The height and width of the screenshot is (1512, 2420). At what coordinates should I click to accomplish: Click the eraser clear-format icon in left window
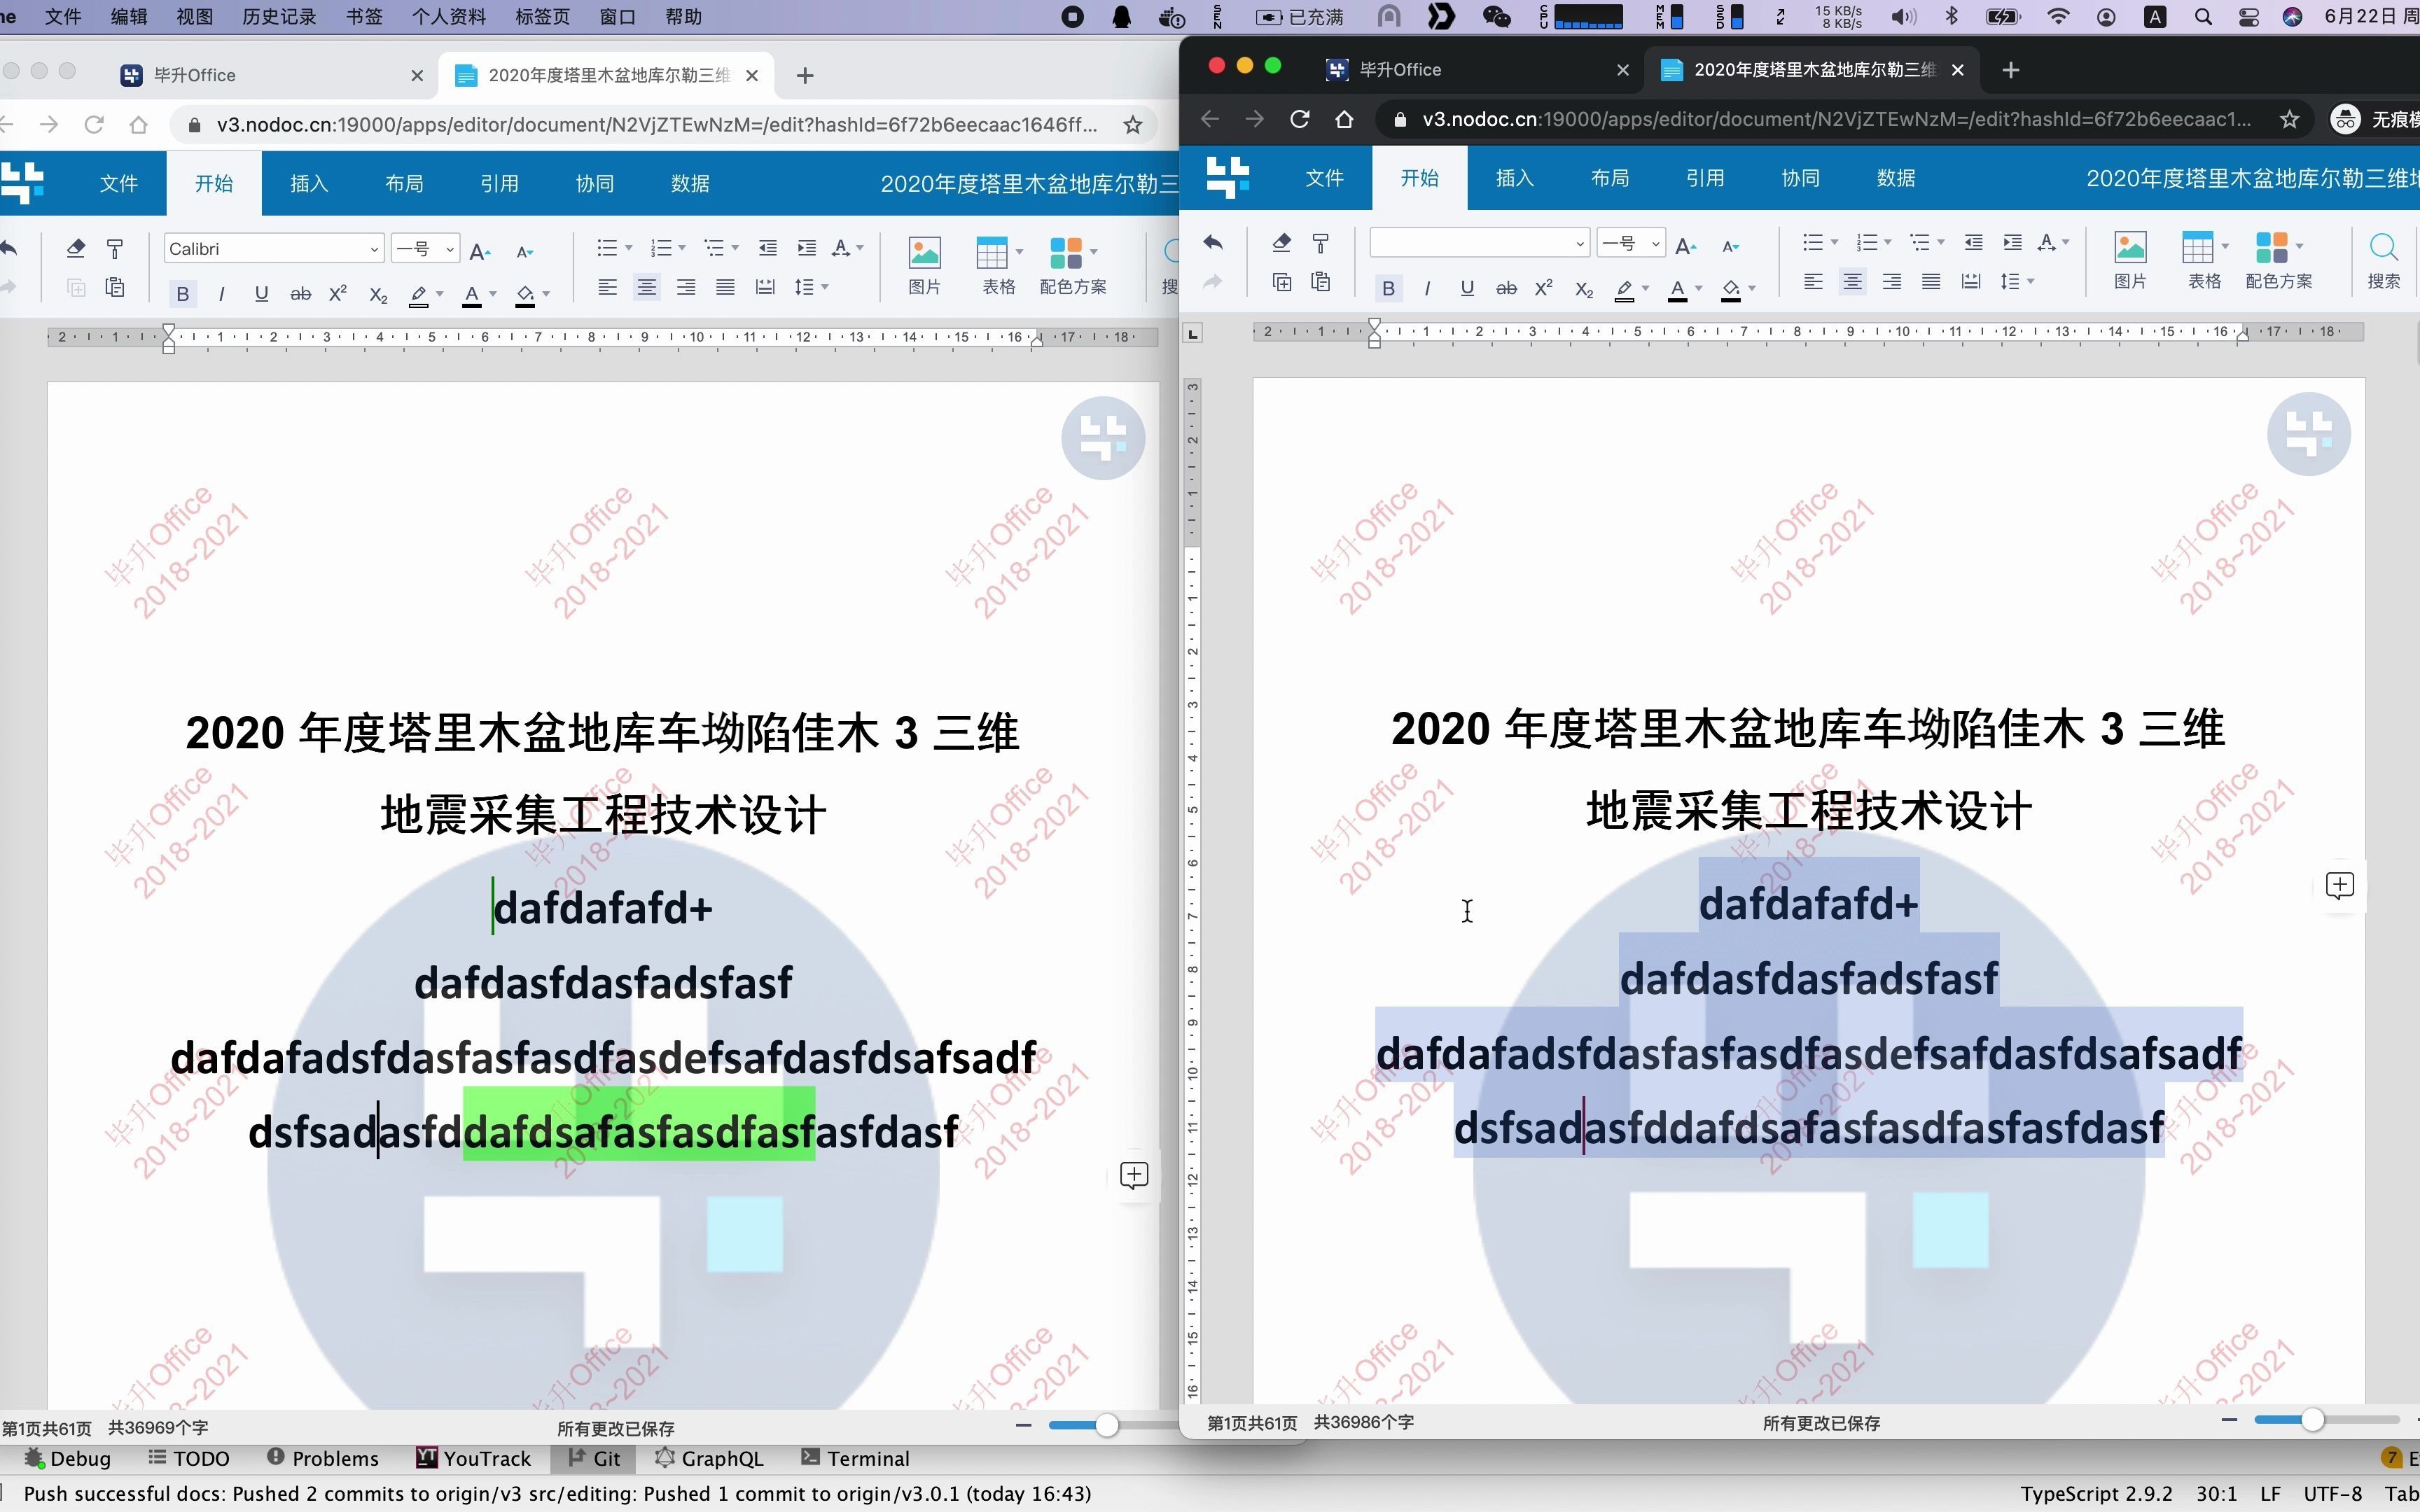pos(75,248)
